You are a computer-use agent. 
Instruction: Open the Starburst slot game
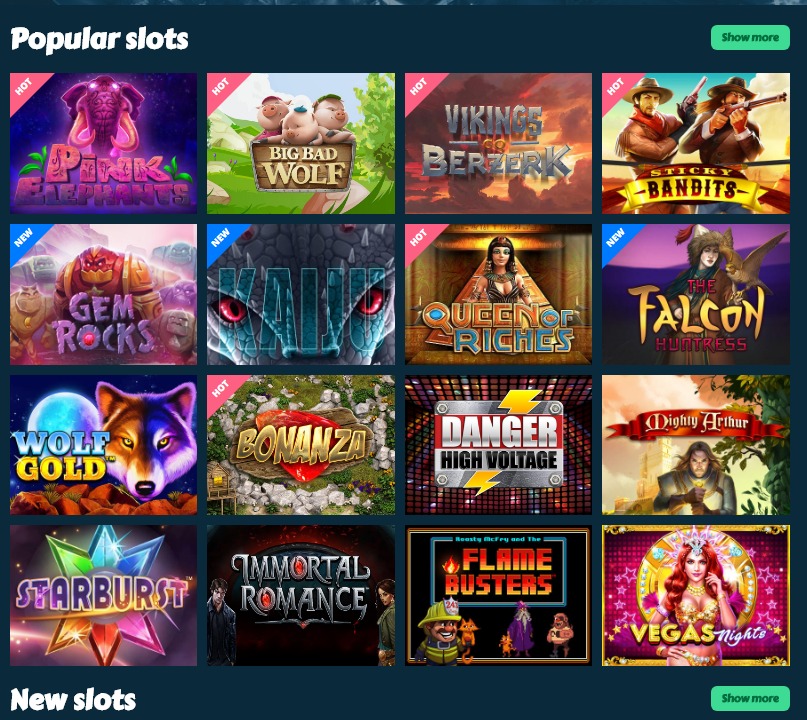(103, 595)
